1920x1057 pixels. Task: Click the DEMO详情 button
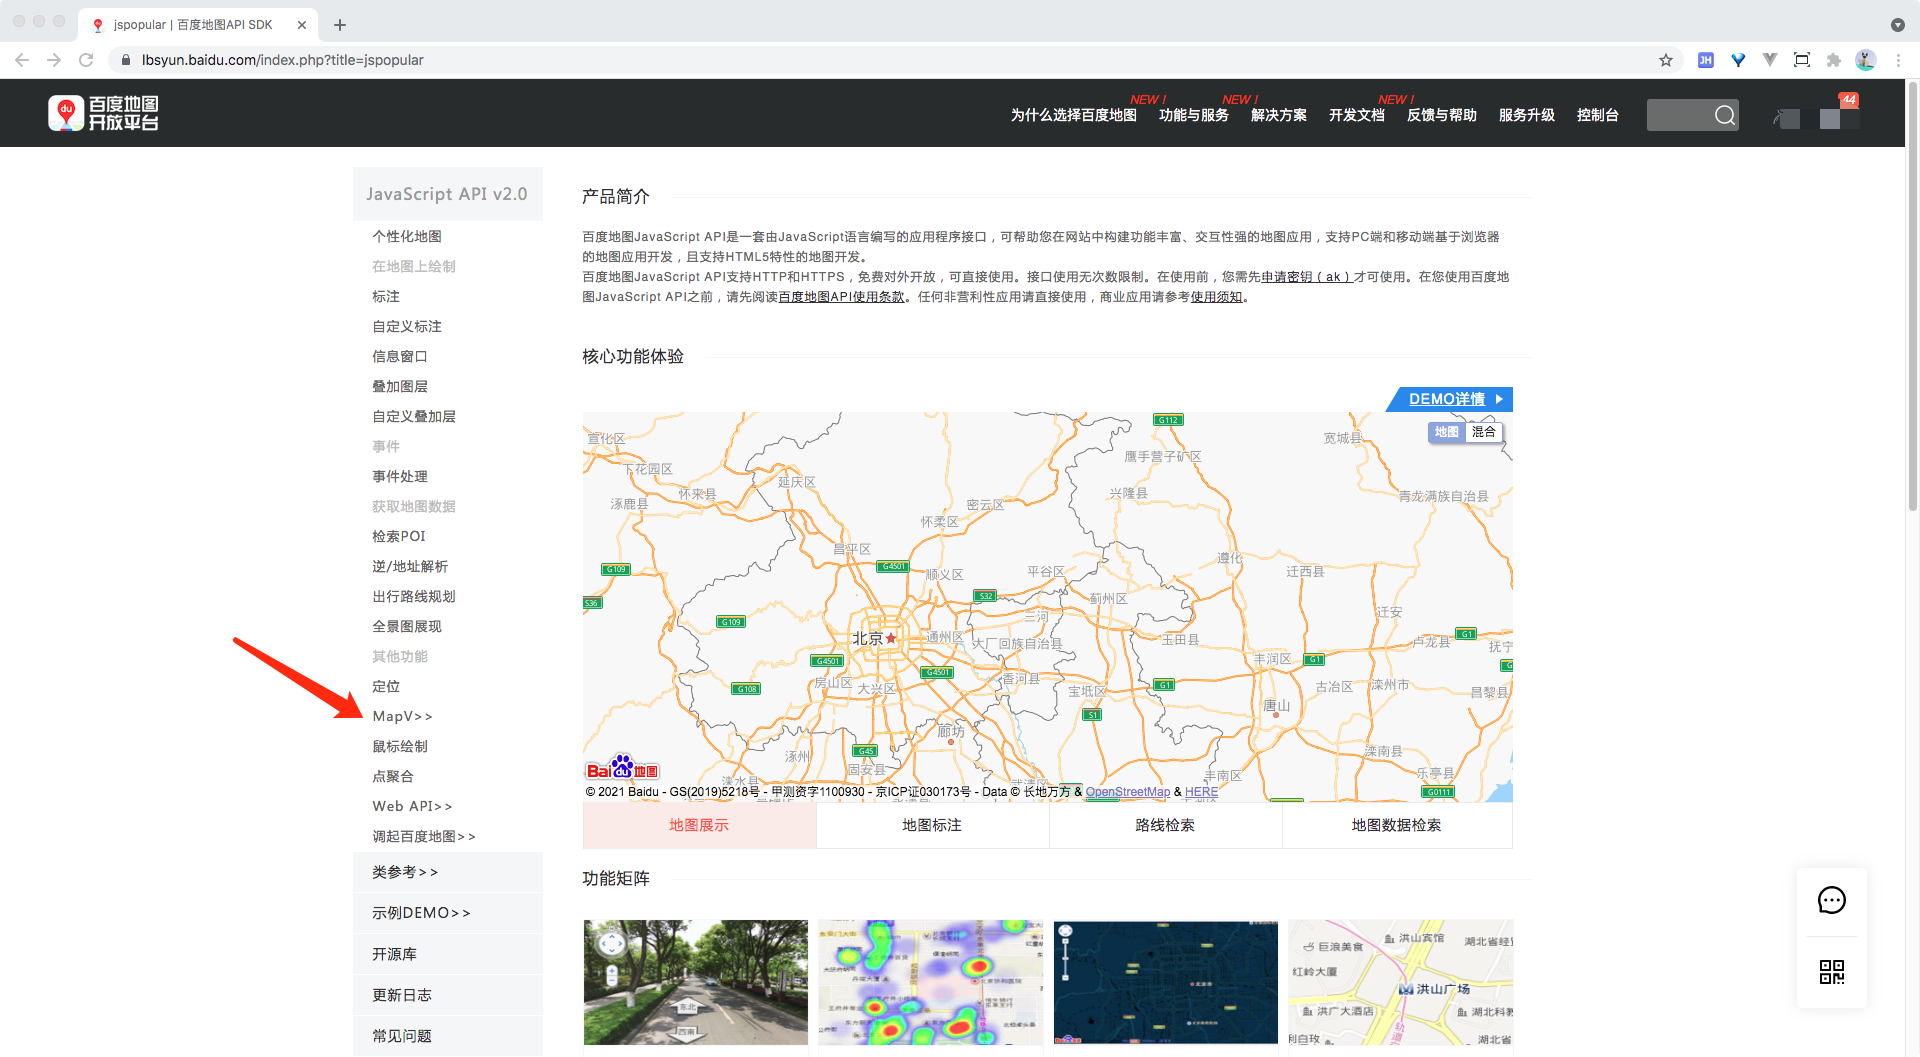1450,399
